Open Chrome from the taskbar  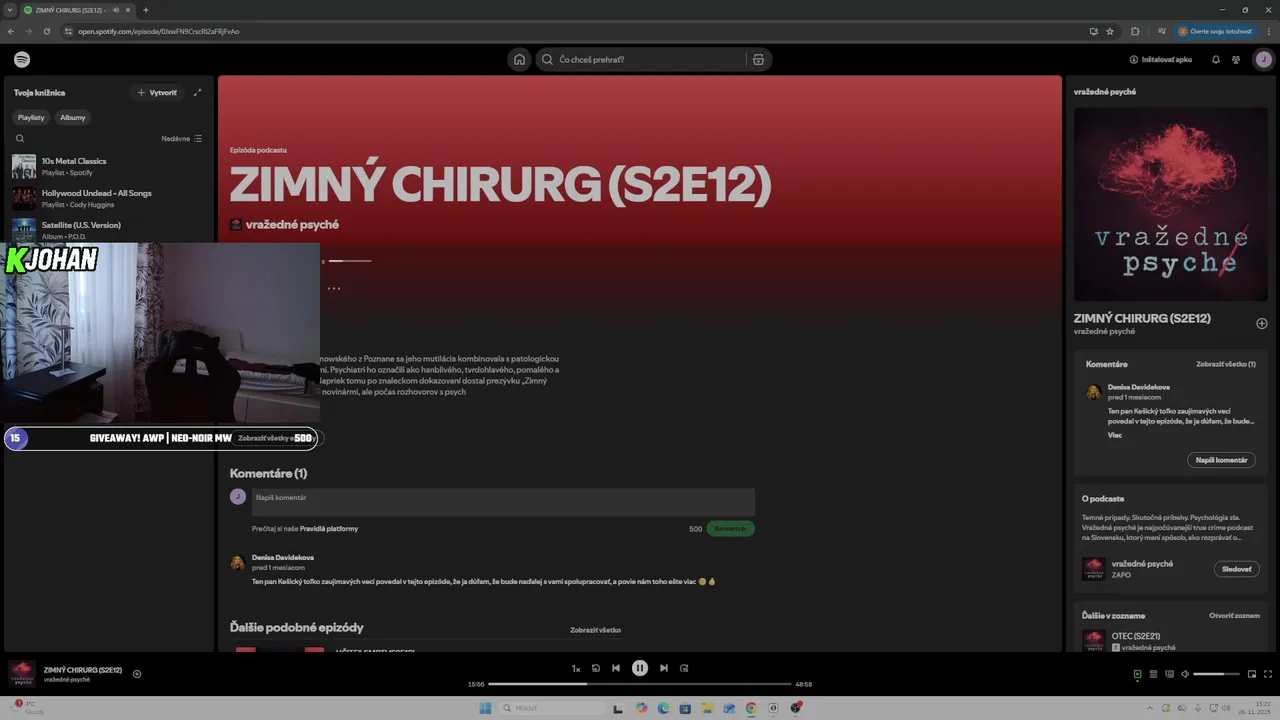(x=751, y=708)
